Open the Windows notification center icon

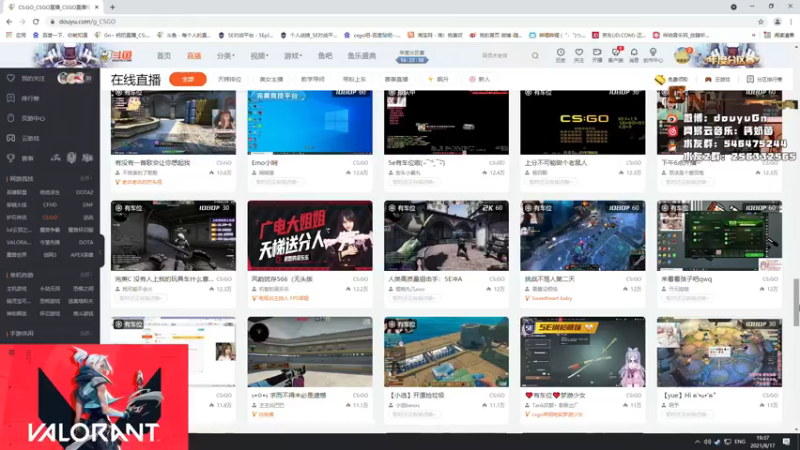pyautogui.click(x=786, y=441)
